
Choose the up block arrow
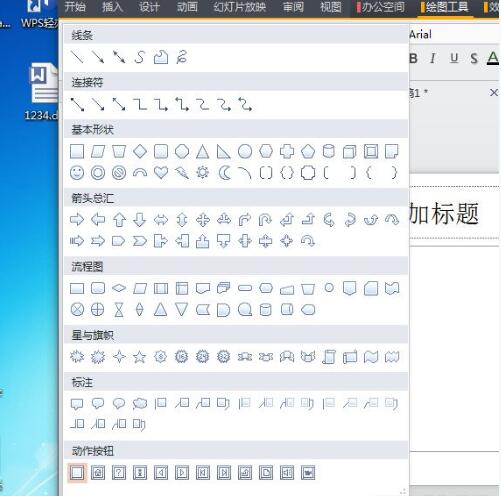[119, 220]
